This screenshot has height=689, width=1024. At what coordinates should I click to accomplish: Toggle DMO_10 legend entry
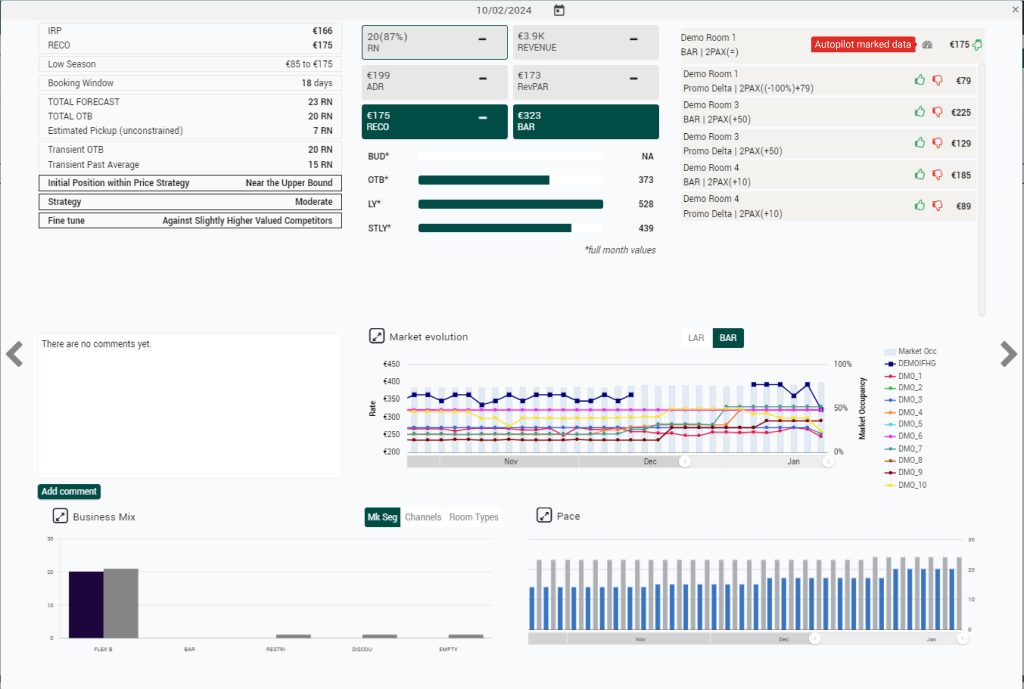coord(905,485)
